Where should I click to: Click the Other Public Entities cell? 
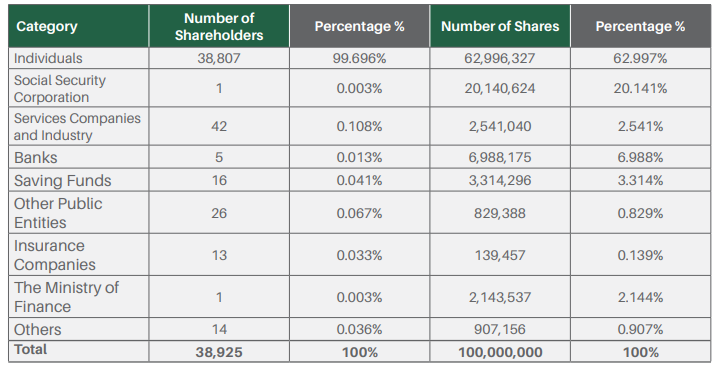point(78,213)
